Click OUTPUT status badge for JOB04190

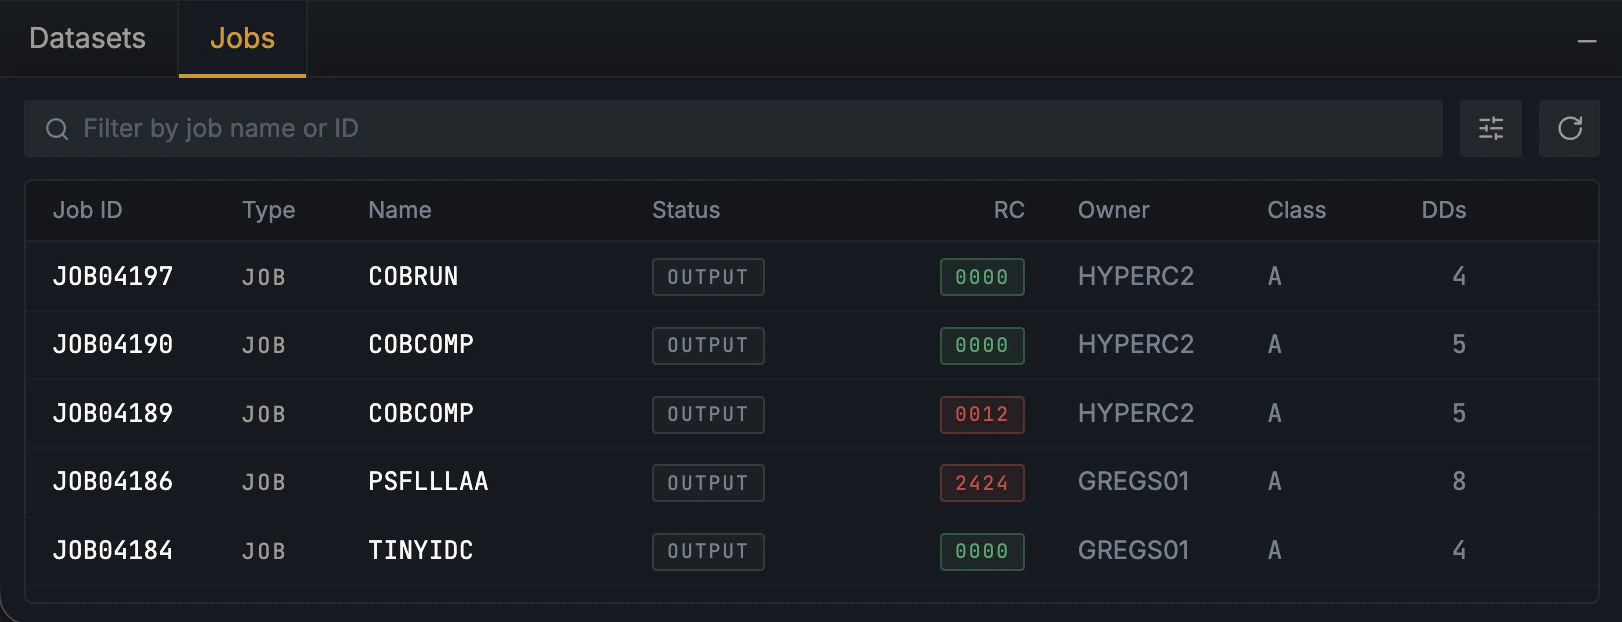(x=708, y=346)
